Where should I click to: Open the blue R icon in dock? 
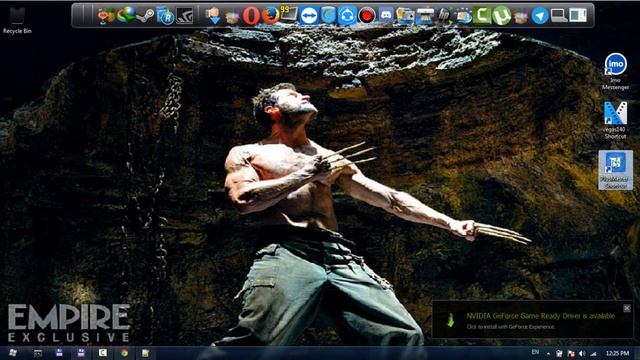(165, 16)
